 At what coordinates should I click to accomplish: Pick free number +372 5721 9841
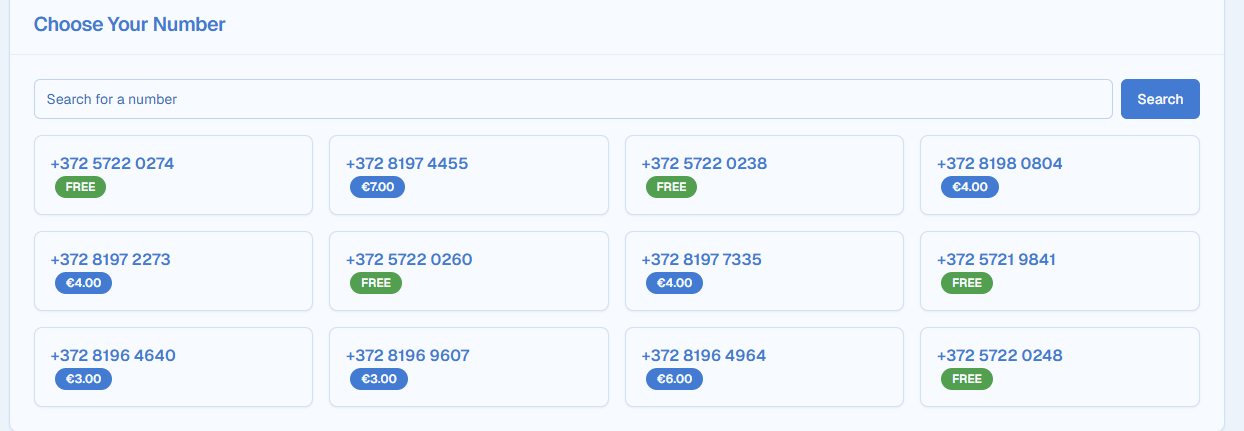click(1059, 270)
